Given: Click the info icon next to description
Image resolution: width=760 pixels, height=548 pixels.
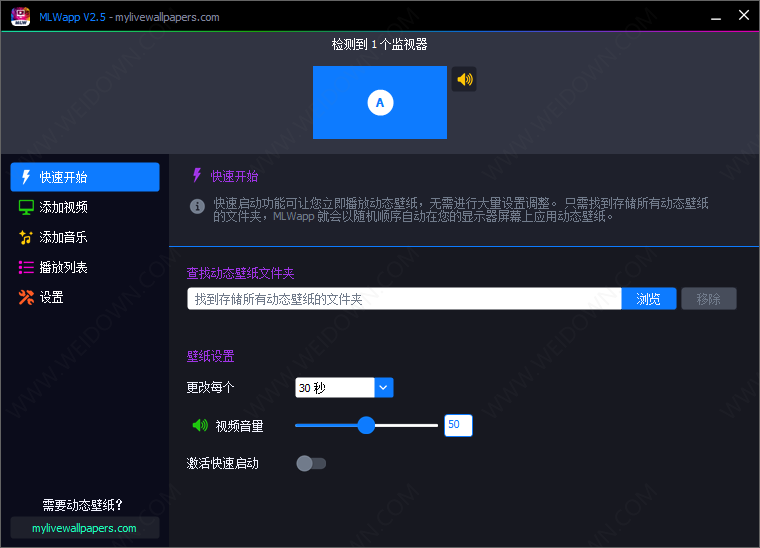Looking at the screenshot, I should pos(197,206).
